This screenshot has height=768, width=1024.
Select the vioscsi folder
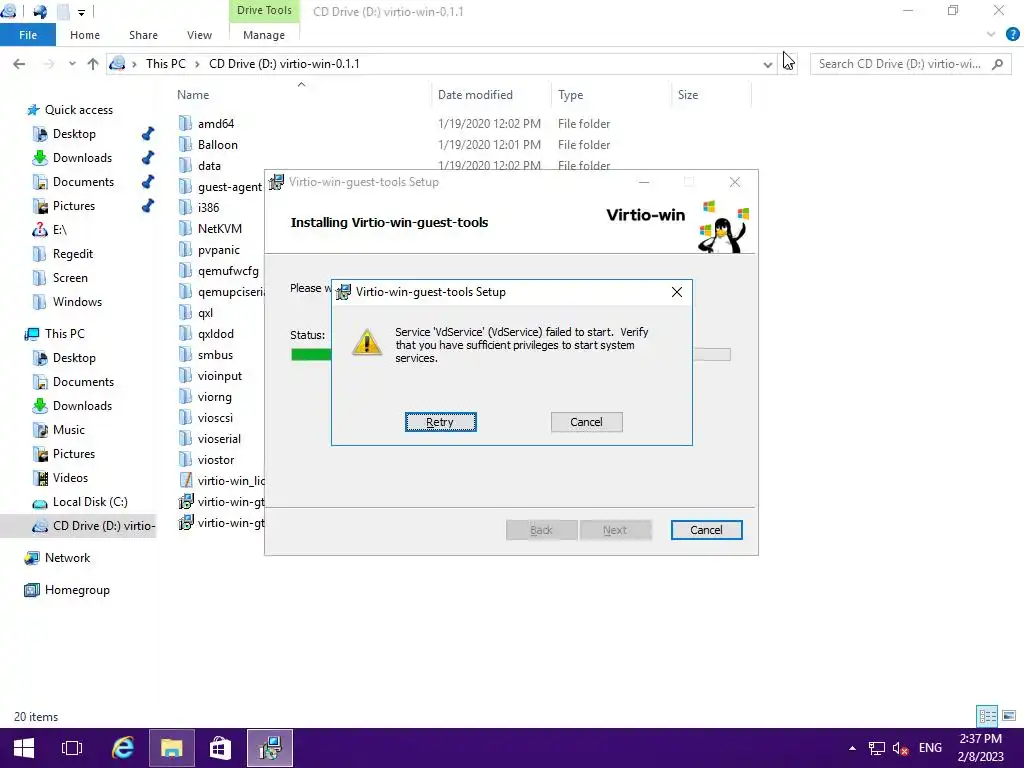click(215, 417)
